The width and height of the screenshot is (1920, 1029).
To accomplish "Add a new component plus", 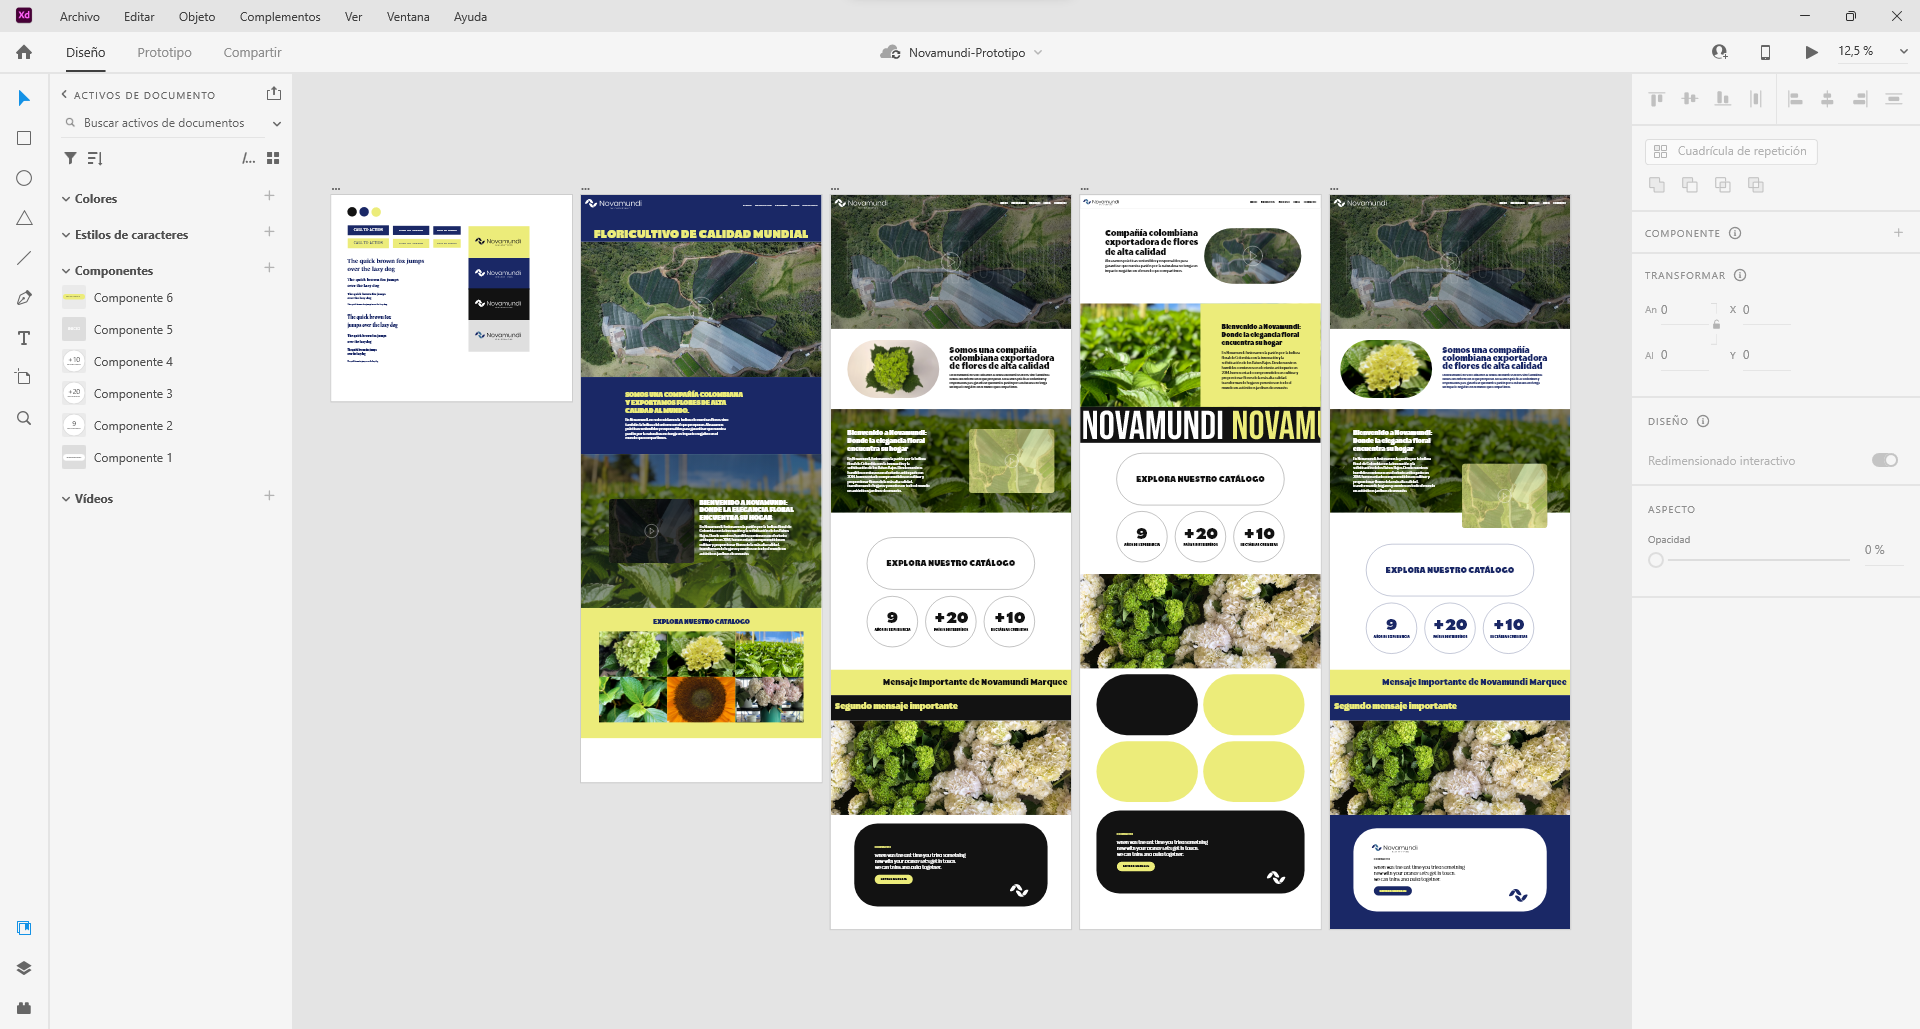I will coord(269,268).
